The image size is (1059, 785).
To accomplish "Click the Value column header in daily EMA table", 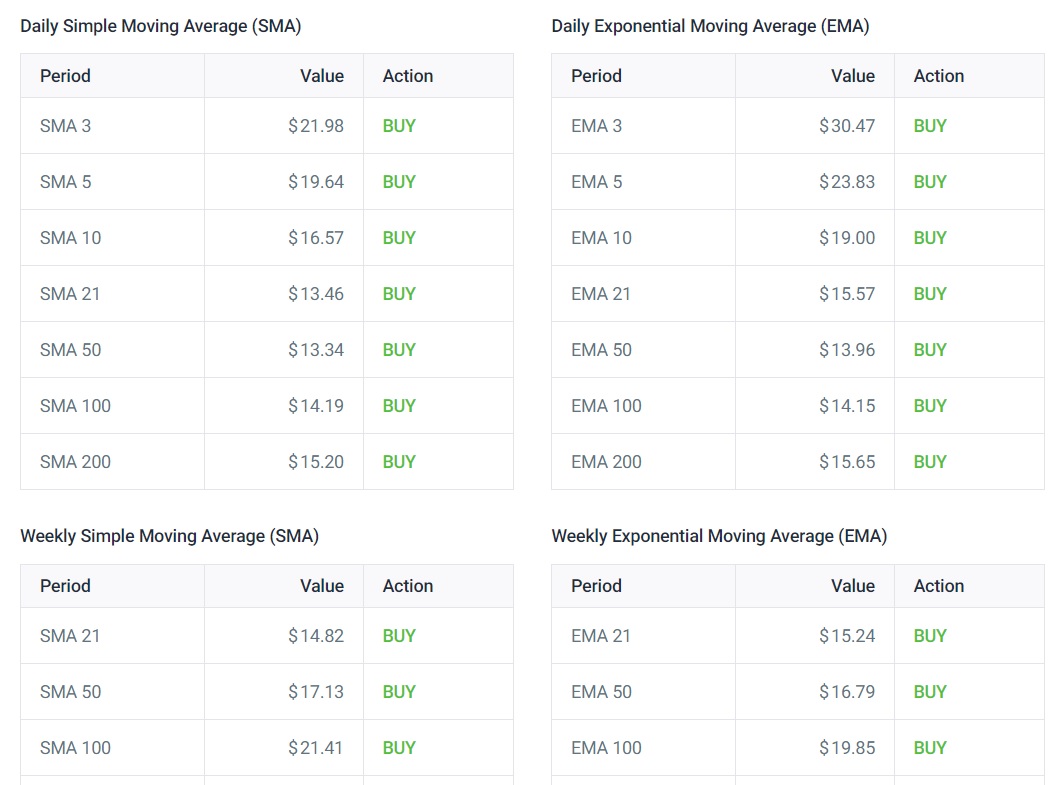I will pos(853,75).
